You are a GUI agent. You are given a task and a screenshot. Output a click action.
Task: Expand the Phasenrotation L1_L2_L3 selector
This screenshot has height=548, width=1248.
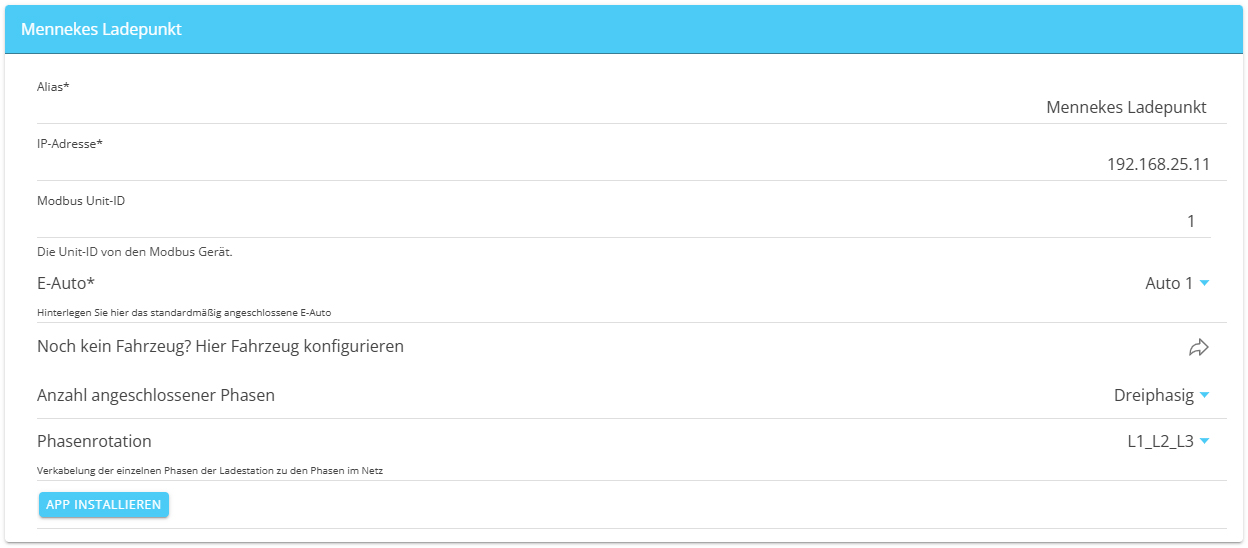(1168, 441)
